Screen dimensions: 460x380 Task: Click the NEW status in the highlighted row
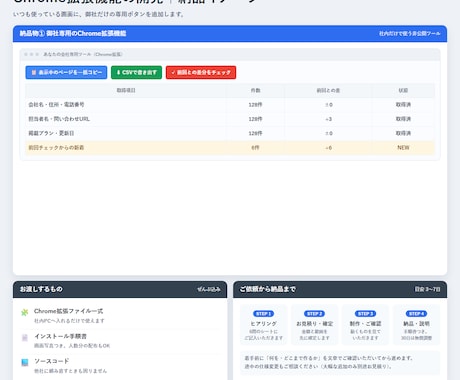[403, 148]
